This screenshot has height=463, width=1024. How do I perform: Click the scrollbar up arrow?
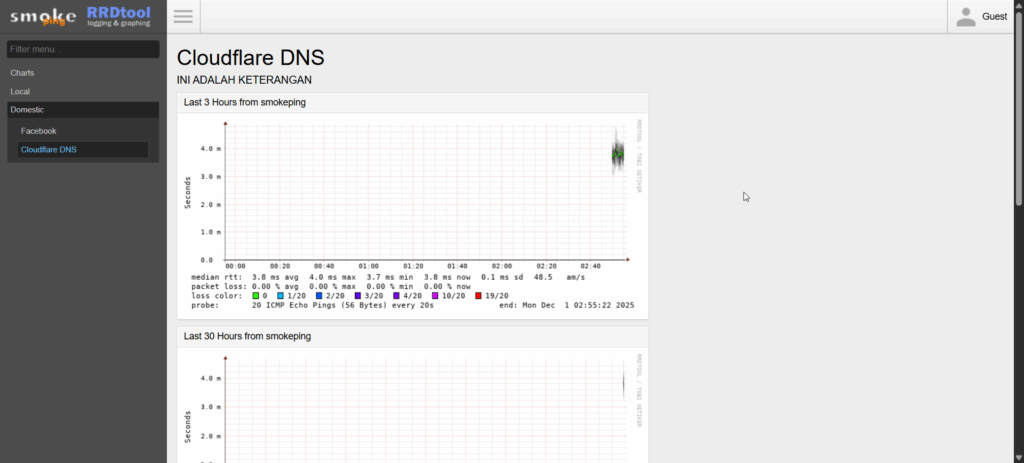pyautogui.click(x=1019, y=5)
